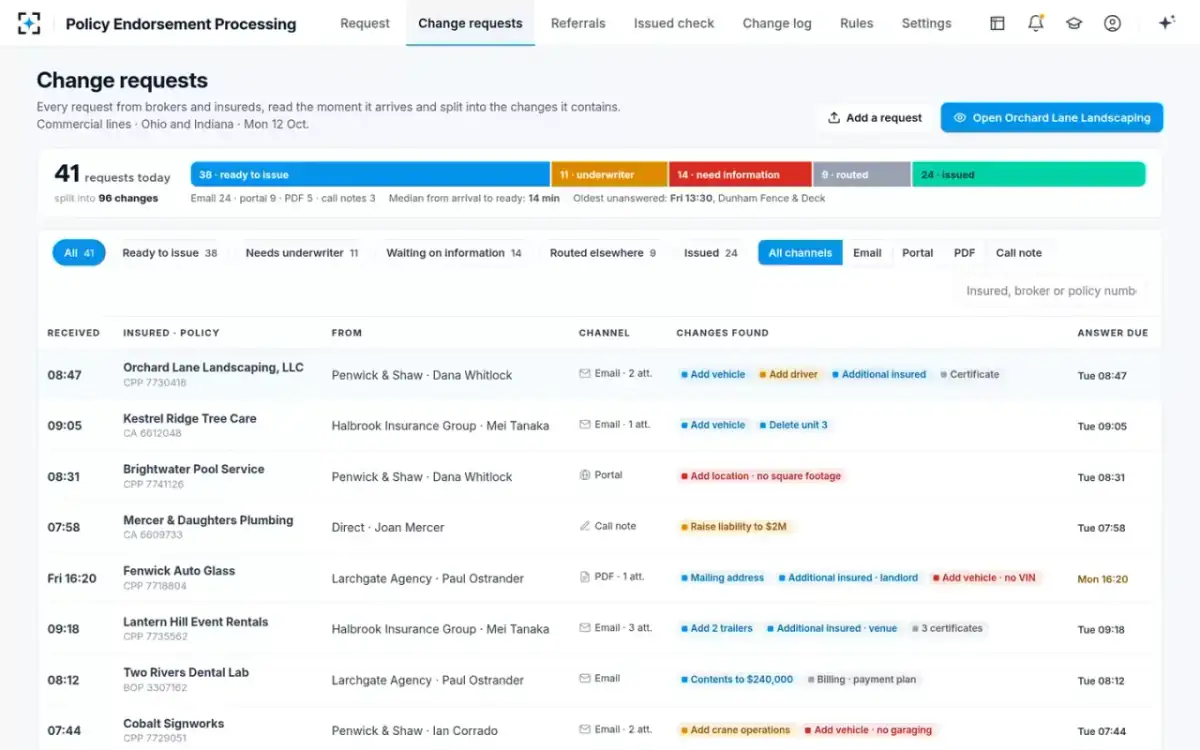The width and height of the screenshot is (1200, 750).
Task: Click the orange underwriter segment of the status bar
Action: [609, 174]
